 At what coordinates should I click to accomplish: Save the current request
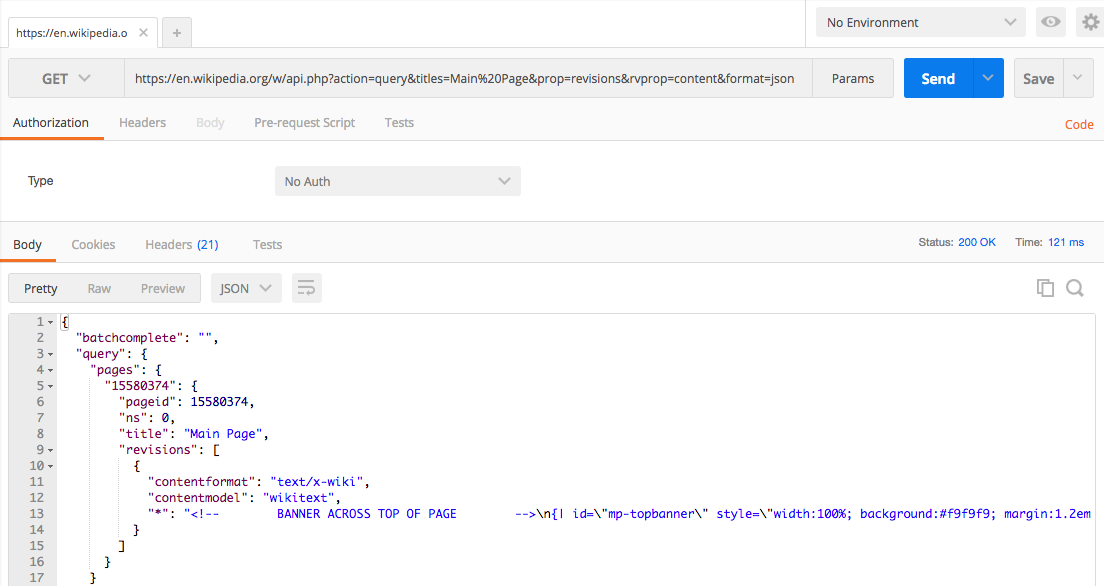point(1039,78)
